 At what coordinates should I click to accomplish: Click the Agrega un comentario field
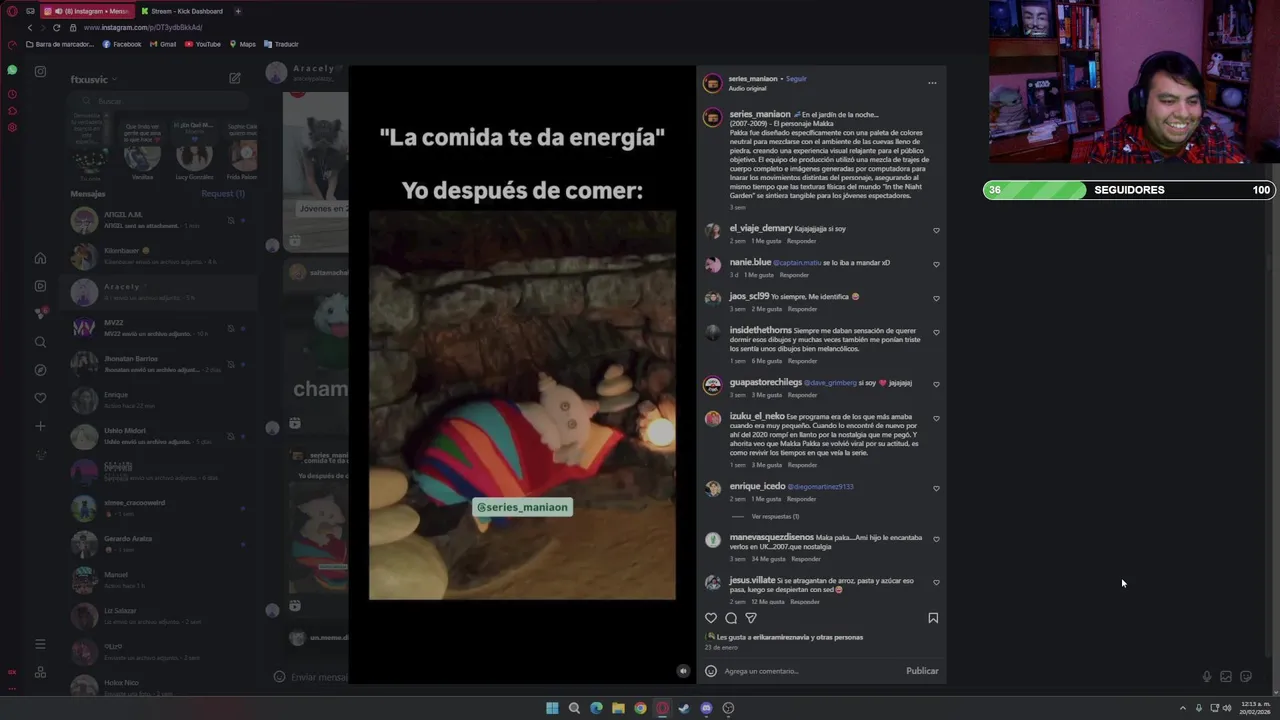point(812,671)
